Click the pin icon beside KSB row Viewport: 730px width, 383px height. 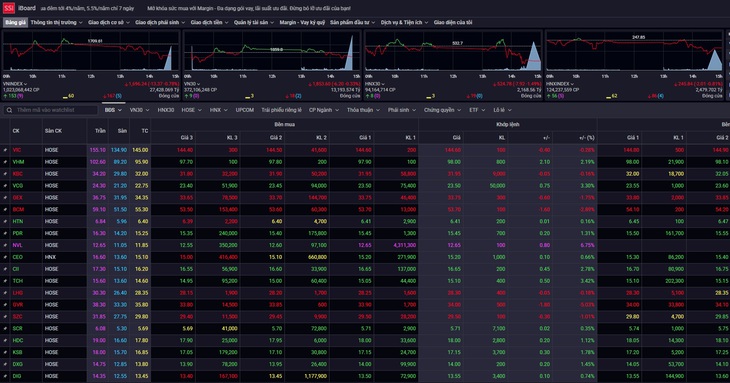click(x=5, y=352)
